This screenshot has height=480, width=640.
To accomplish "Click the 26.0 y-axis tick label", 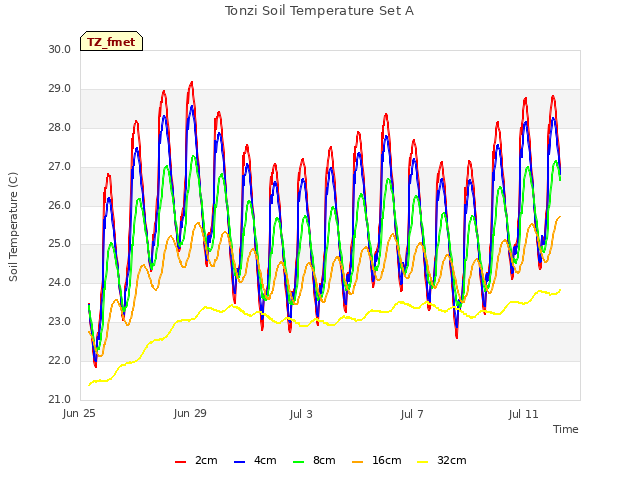I will point(60,205).
